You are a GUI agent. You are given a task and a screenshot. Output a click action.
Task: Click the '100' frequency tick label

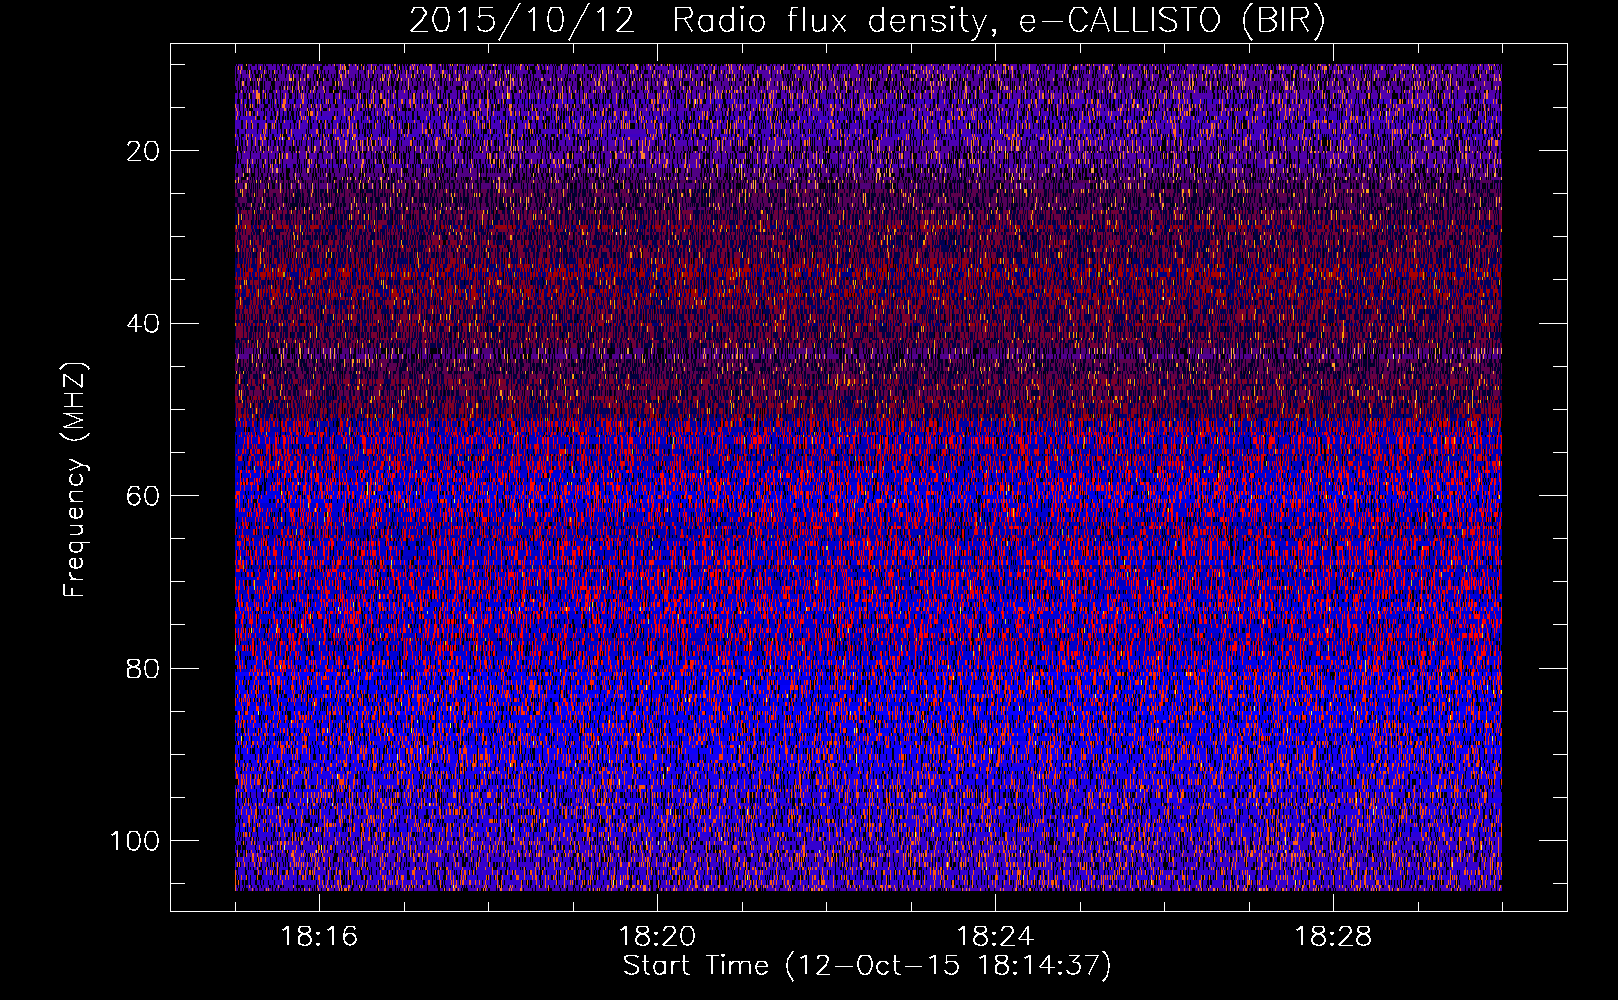point(135,841)
